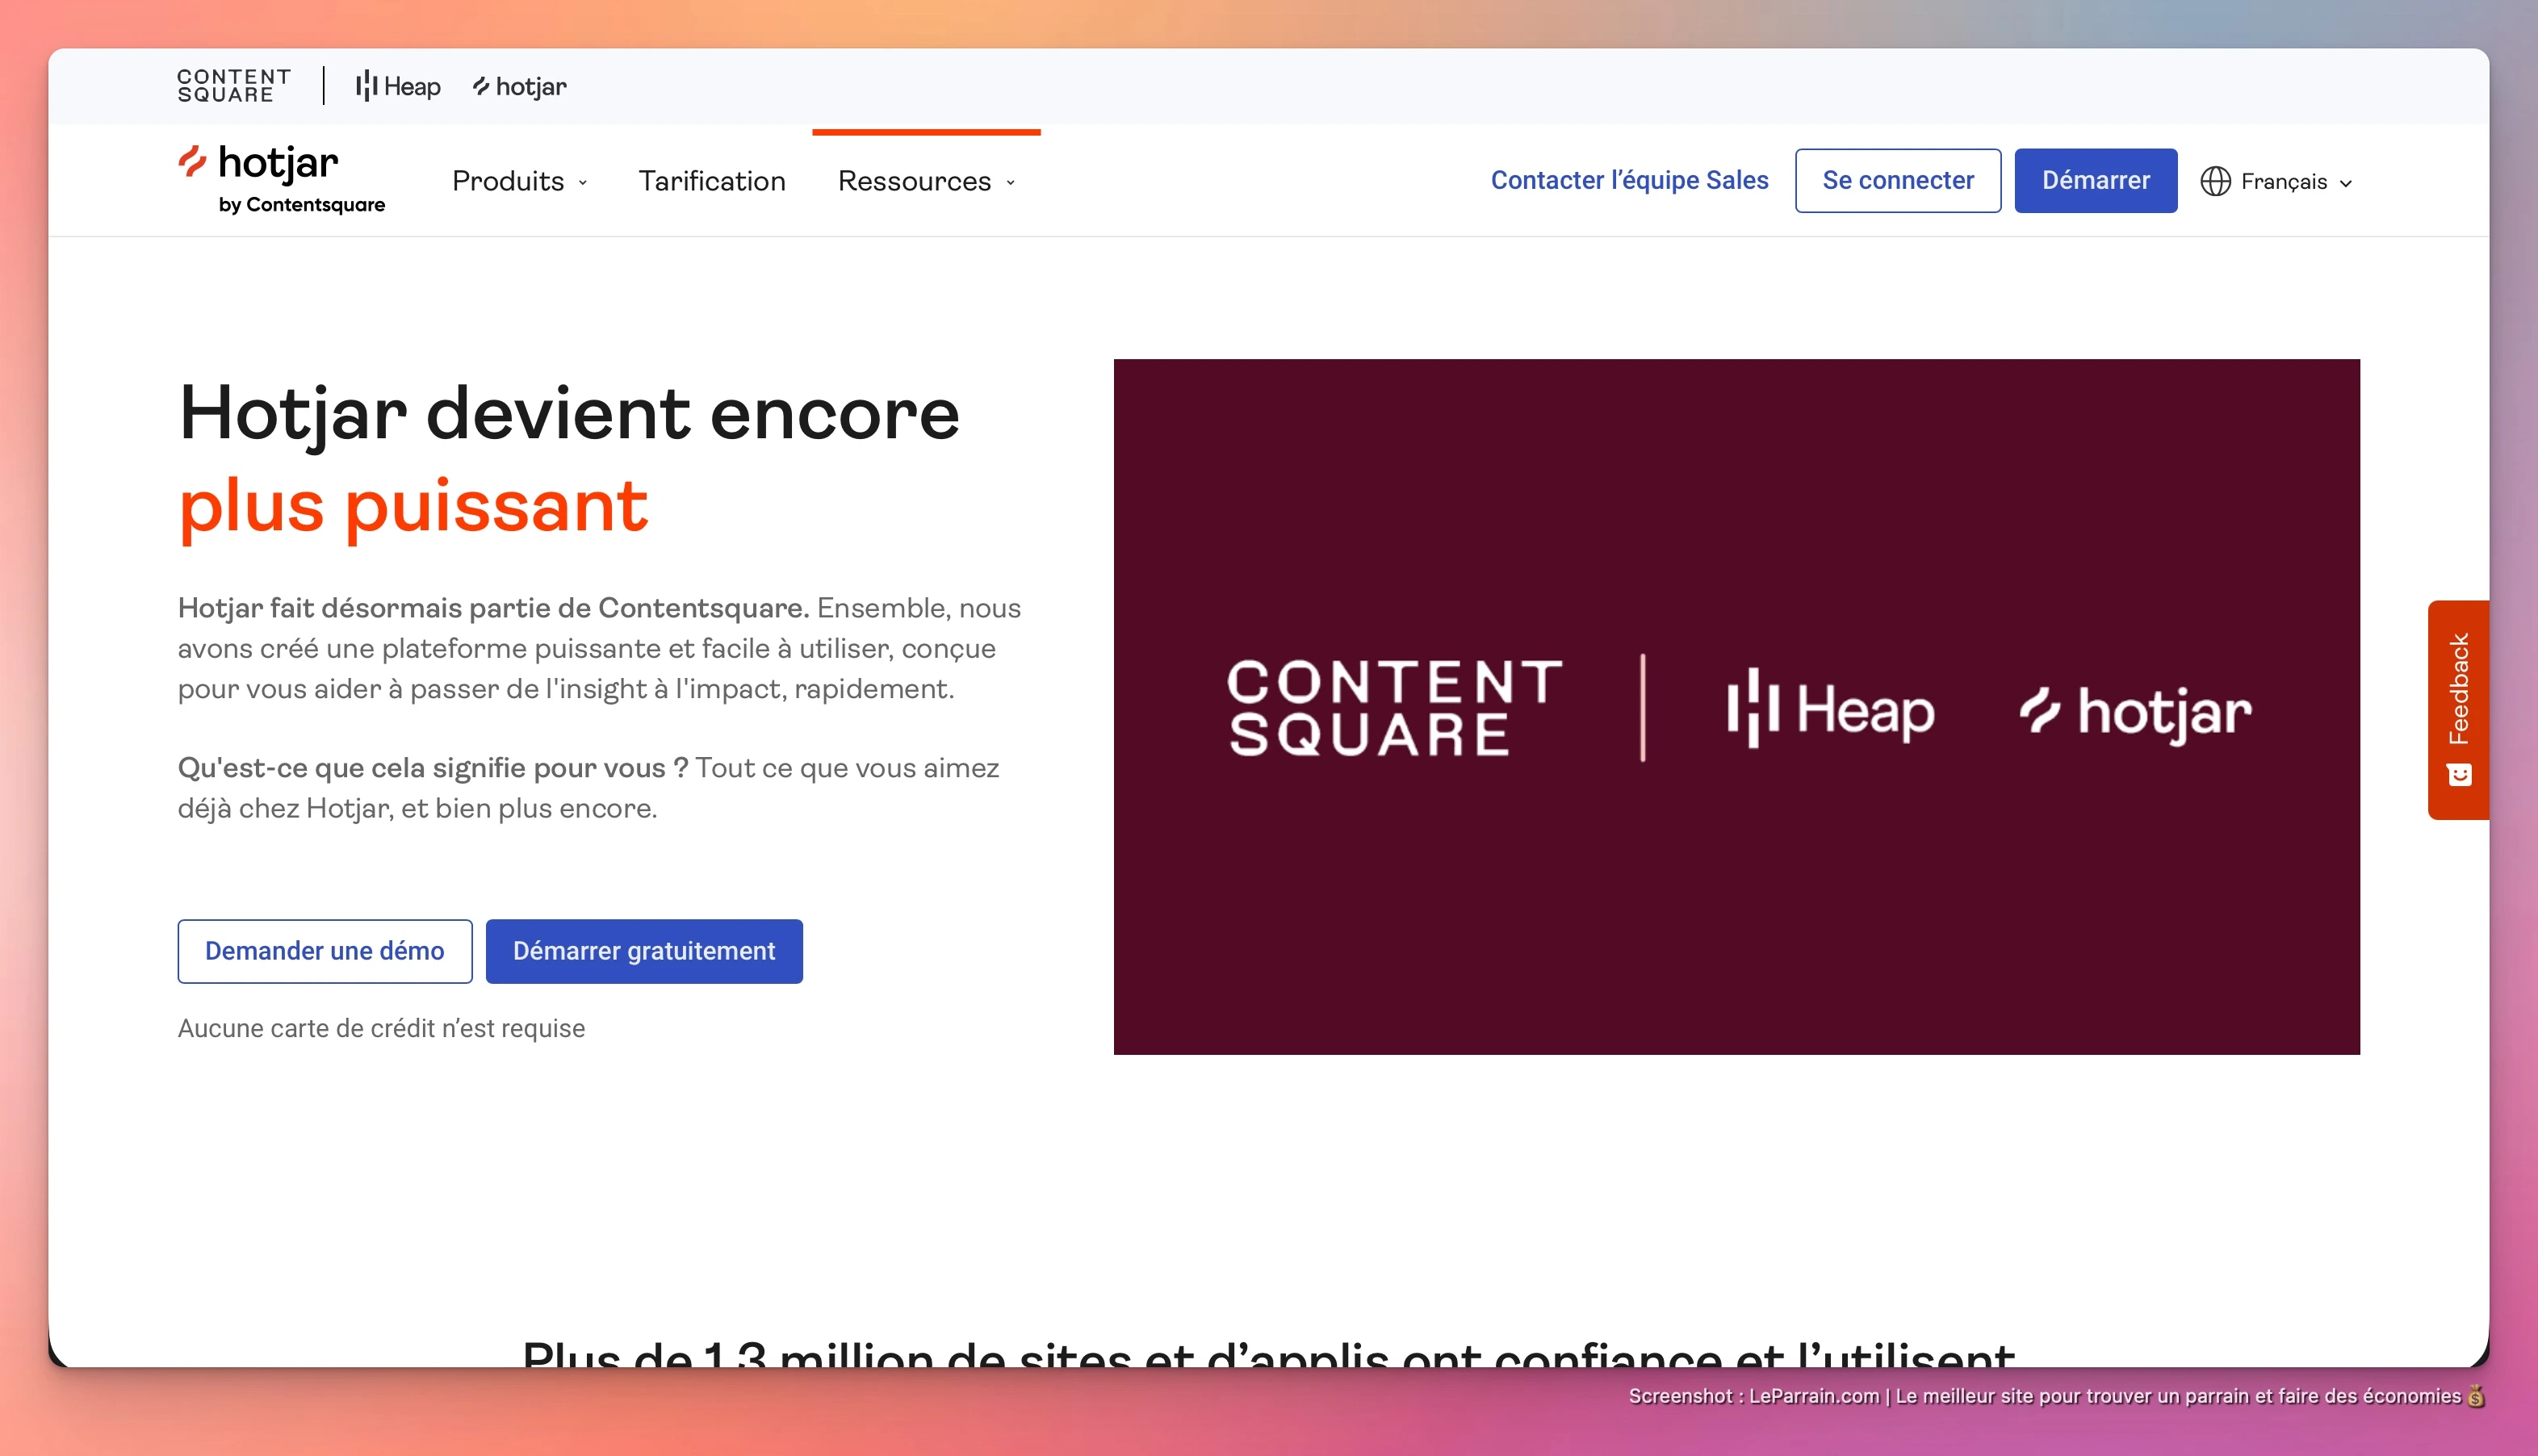Click the hotjar logo in top bar

(x=519, y=87)
